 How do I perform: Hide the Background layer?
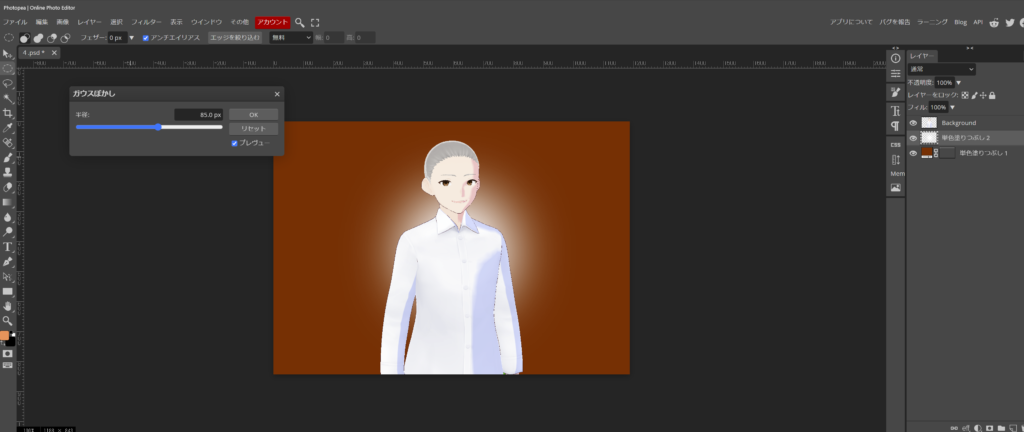tap(912, 123)
